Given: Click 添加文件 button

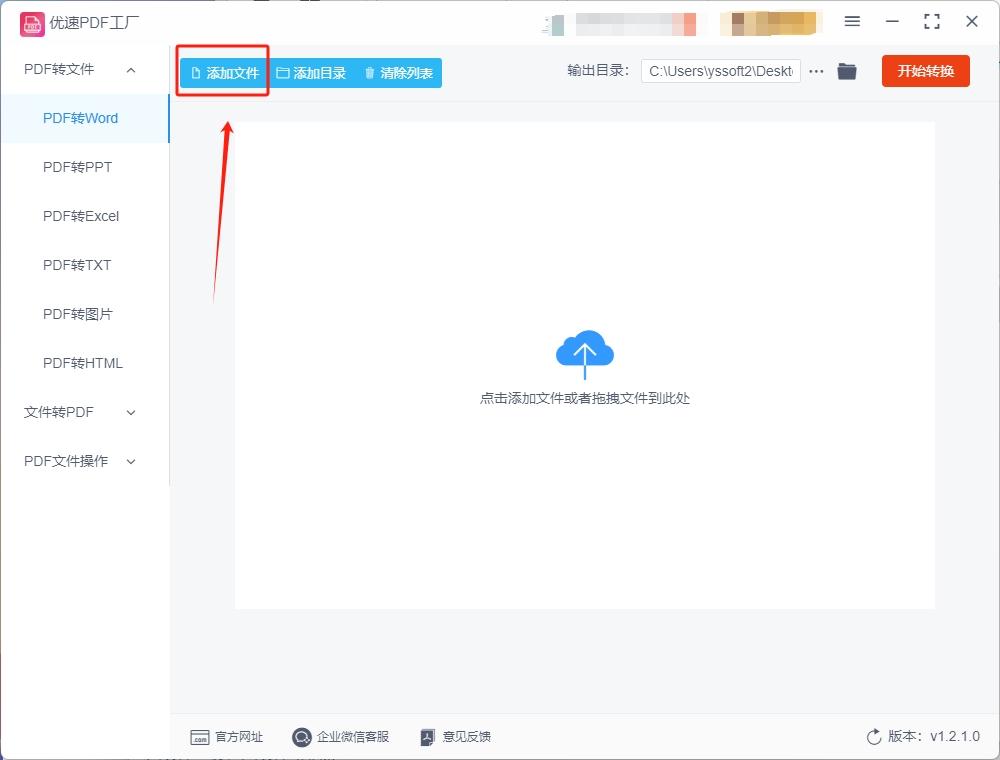Looking at the screenshot, I should pos(224,73).
